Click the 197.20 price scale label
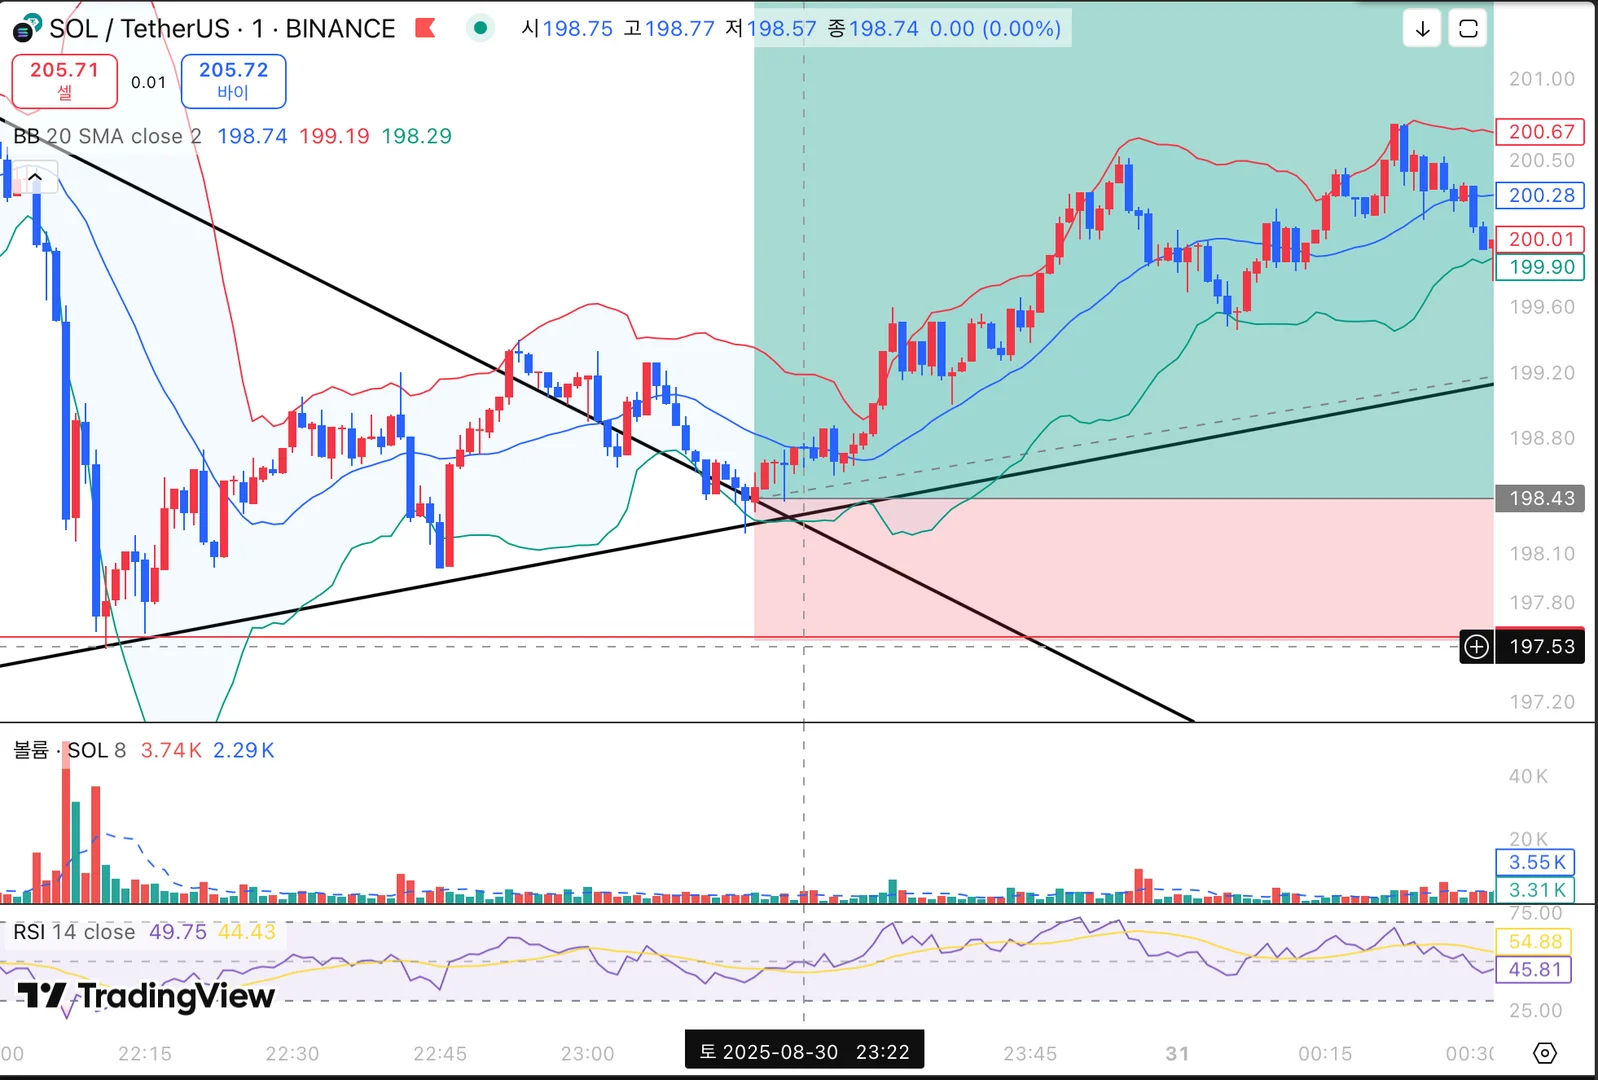 point(1541,702)
